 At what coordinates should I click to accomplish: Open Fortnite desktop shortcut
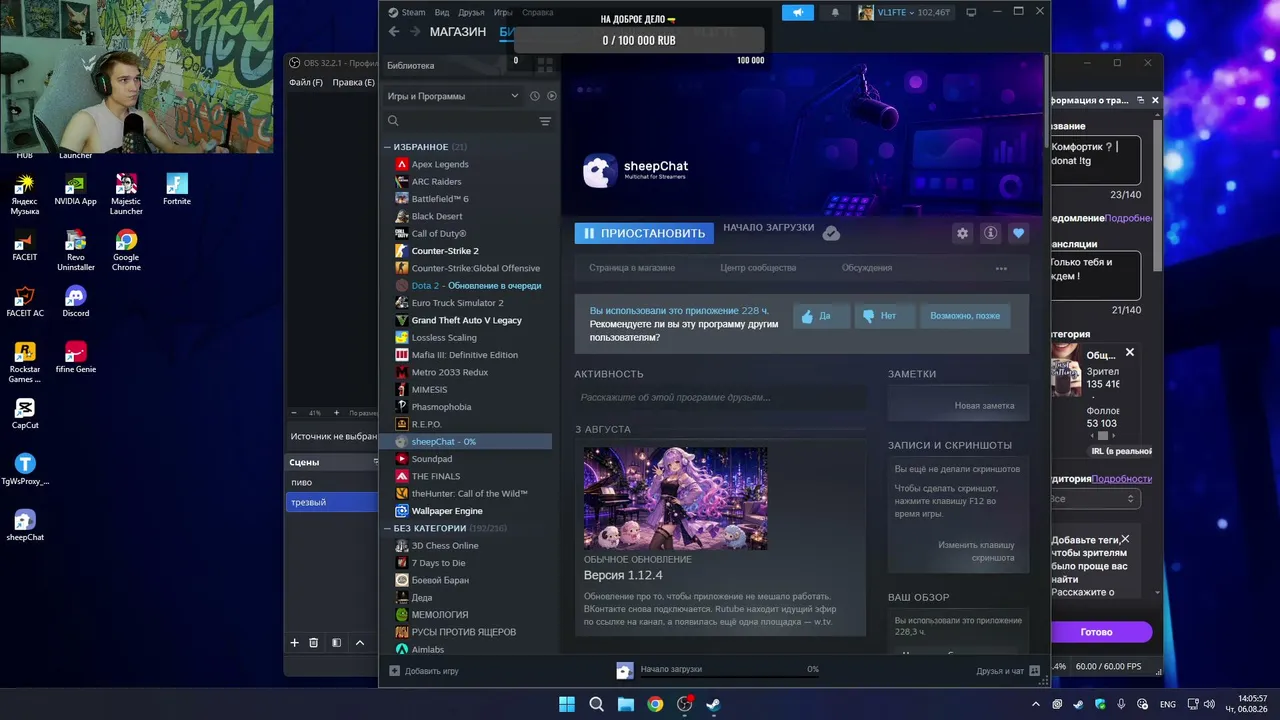177,189
